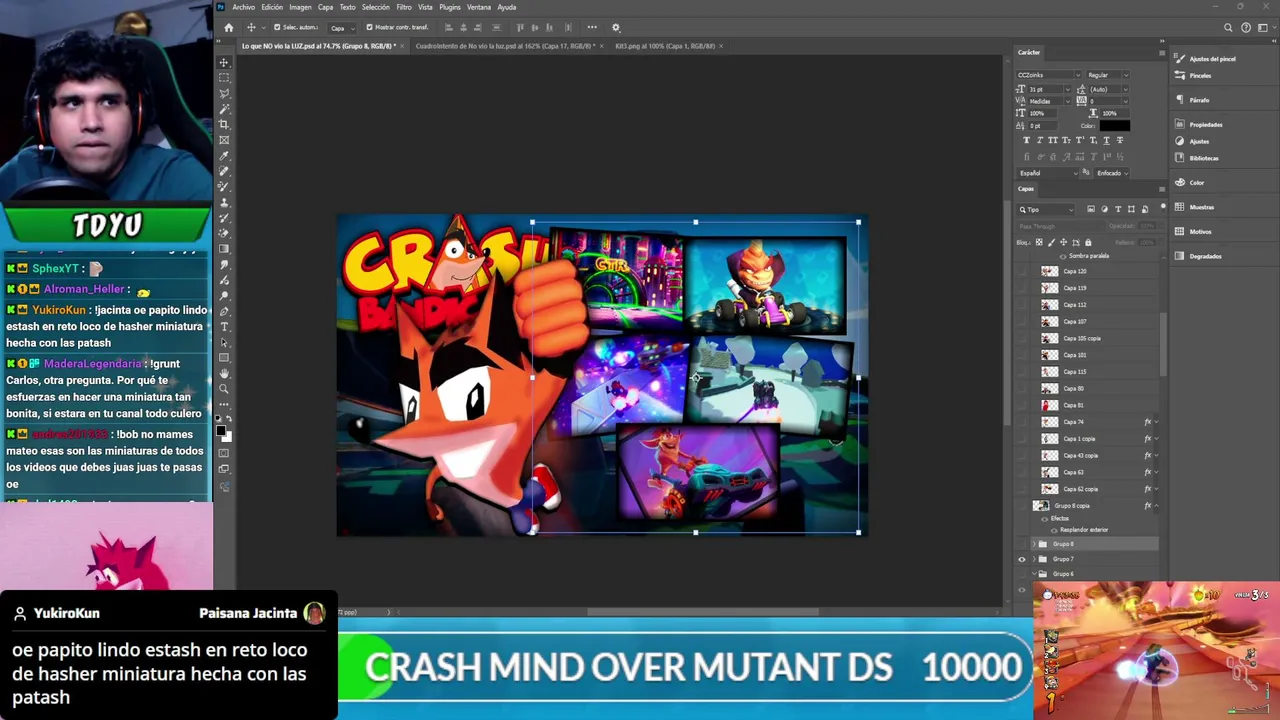Open the Filtro menu
The height and width of the screenshot is (720, 1280).
click(x=404, y=7)
